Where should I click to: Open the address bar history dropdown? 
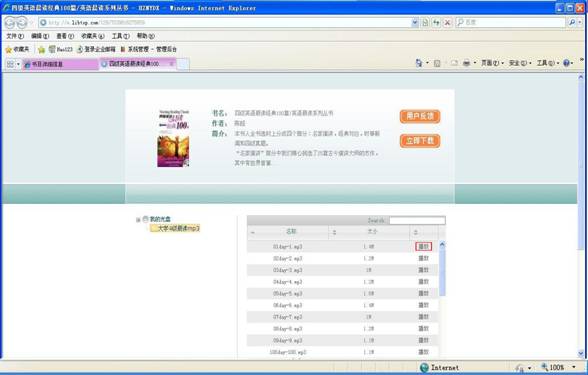click(x=414, y=23)
